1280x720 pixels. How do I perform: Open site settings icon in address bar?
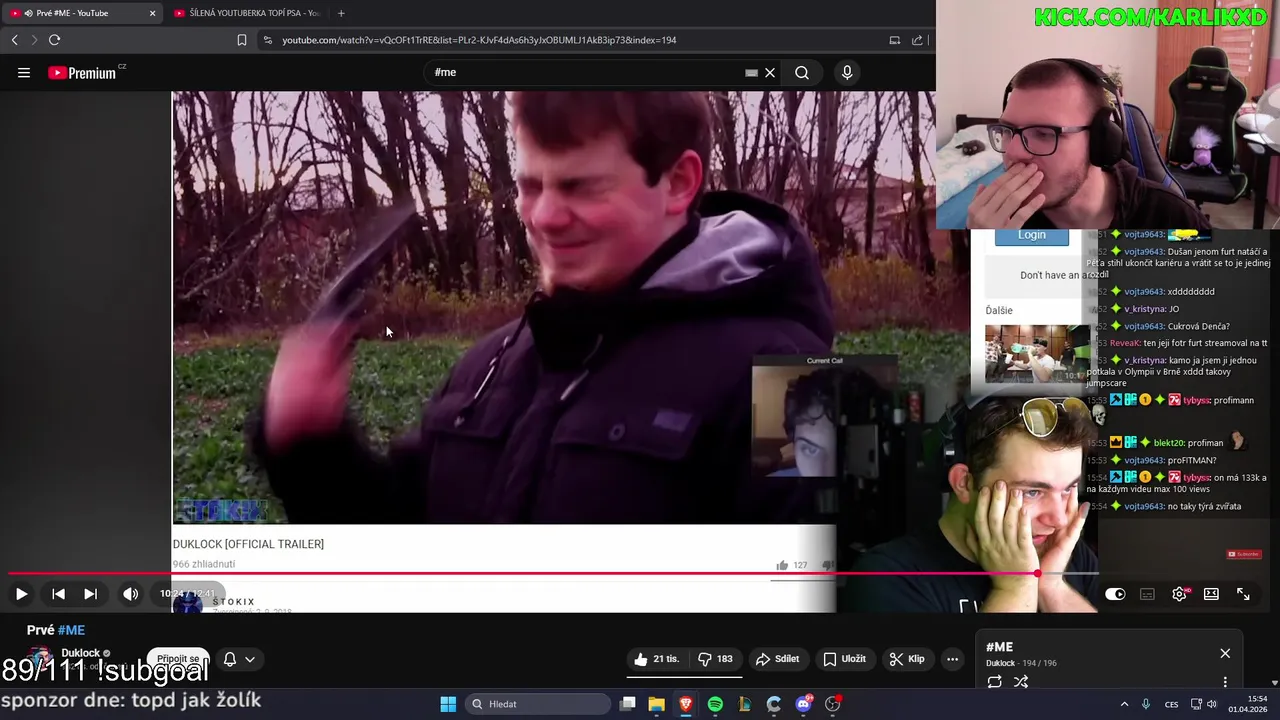click(267, 40)
